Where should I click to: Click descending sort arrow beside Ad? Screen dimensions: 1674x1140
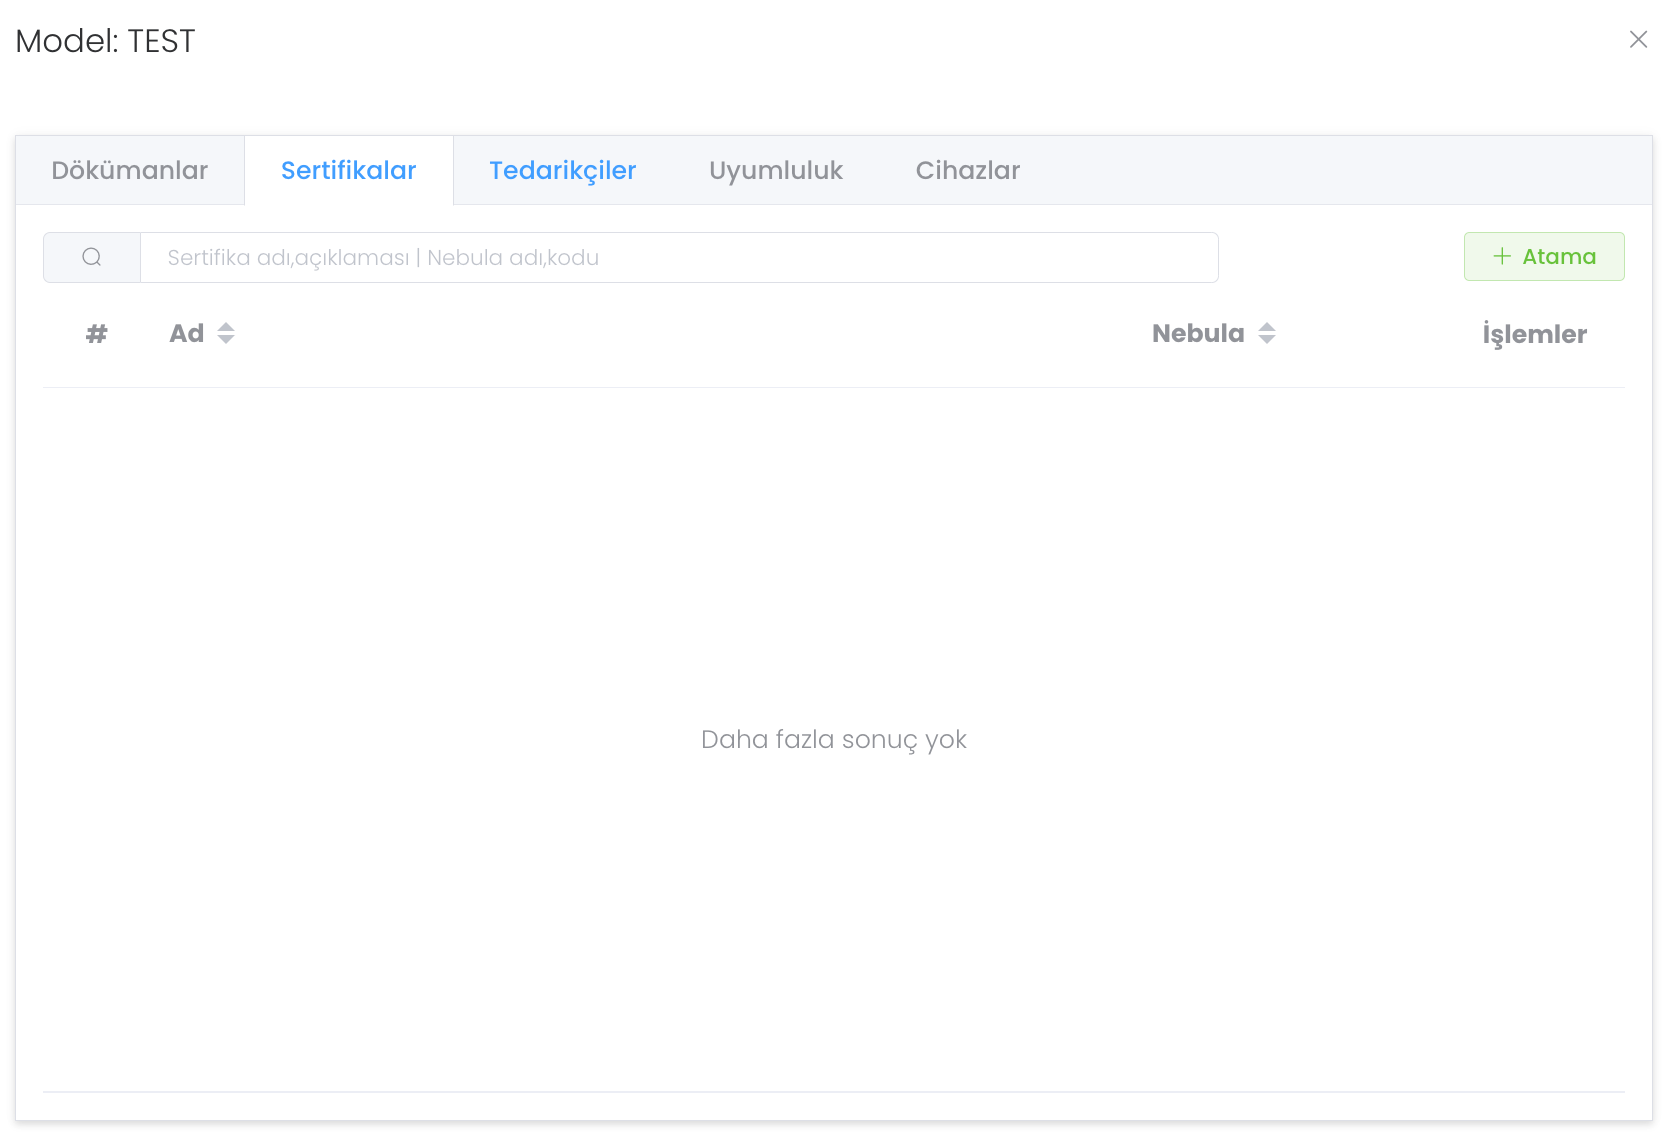coord(226,340)
